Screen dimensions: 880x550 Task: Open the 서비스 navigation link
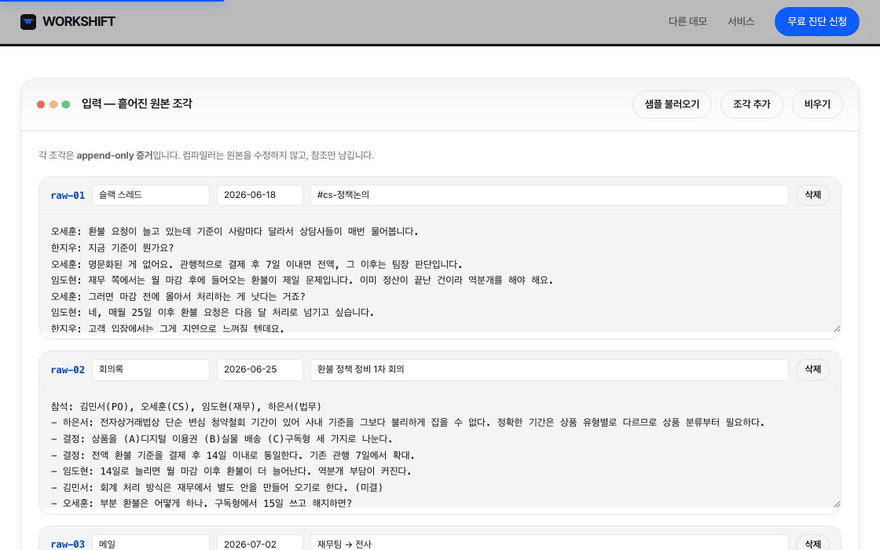[741, 21]
